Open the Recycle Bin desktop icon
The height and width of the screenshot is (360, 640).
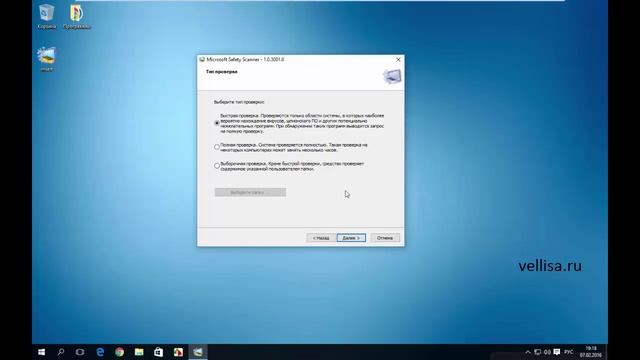tap(47, 16)
